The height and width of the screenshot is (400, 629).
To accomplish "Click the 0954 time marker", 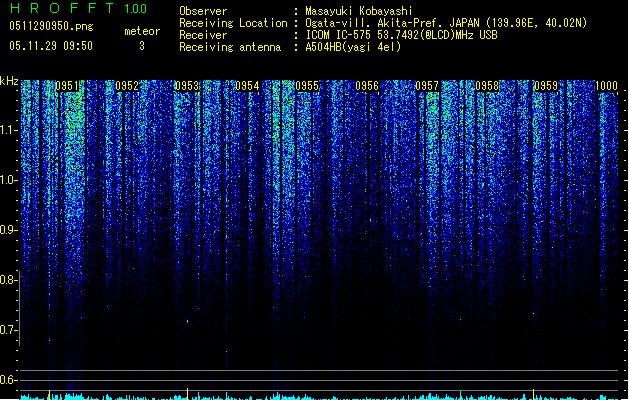I will click(247, 86).
